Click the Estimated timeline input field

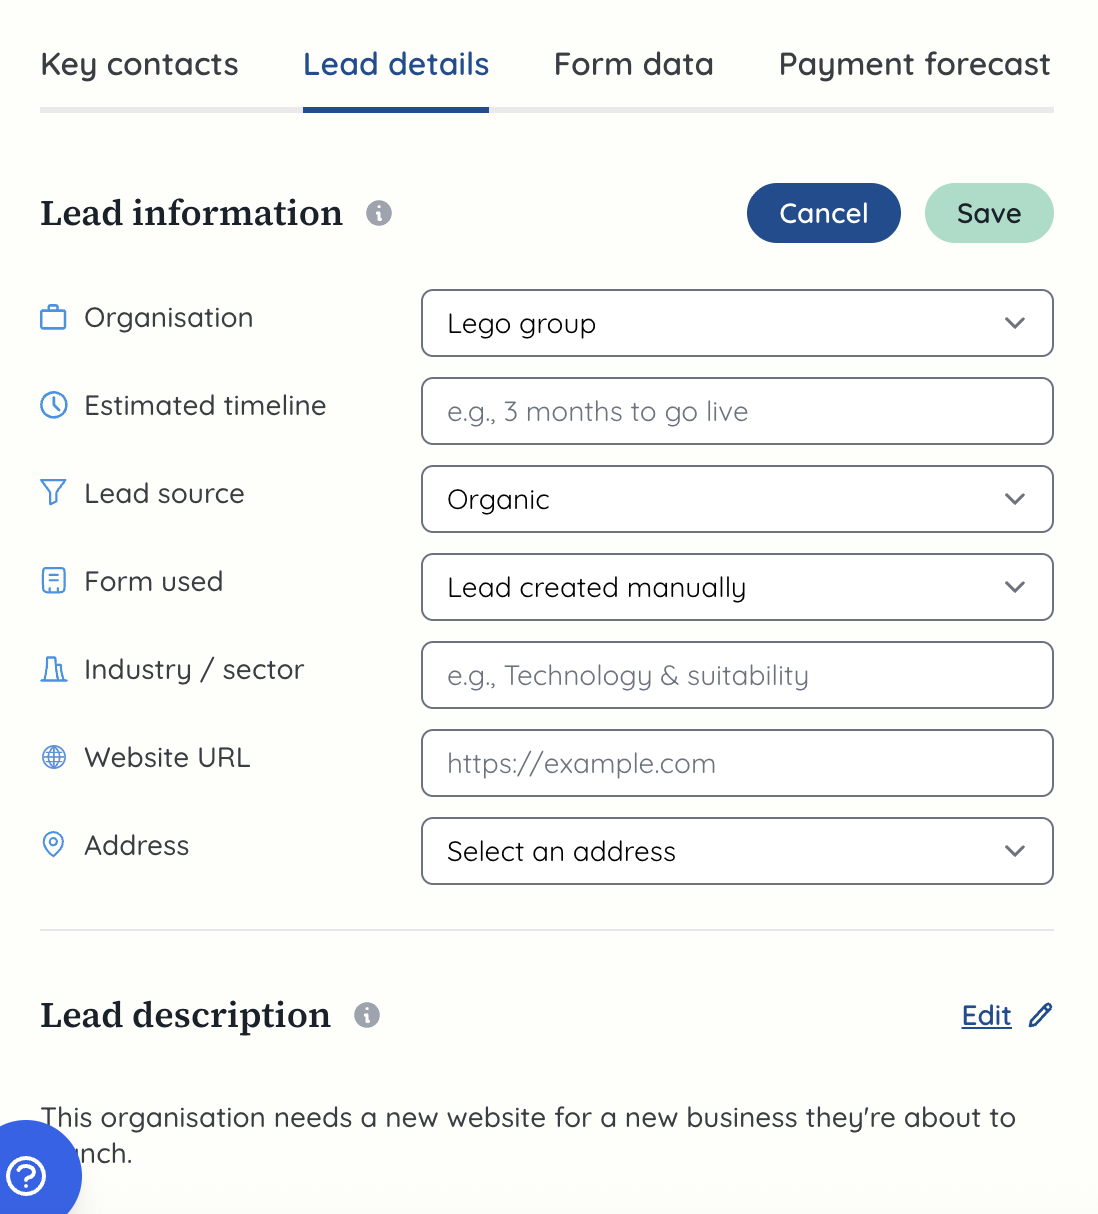[737, 411]
